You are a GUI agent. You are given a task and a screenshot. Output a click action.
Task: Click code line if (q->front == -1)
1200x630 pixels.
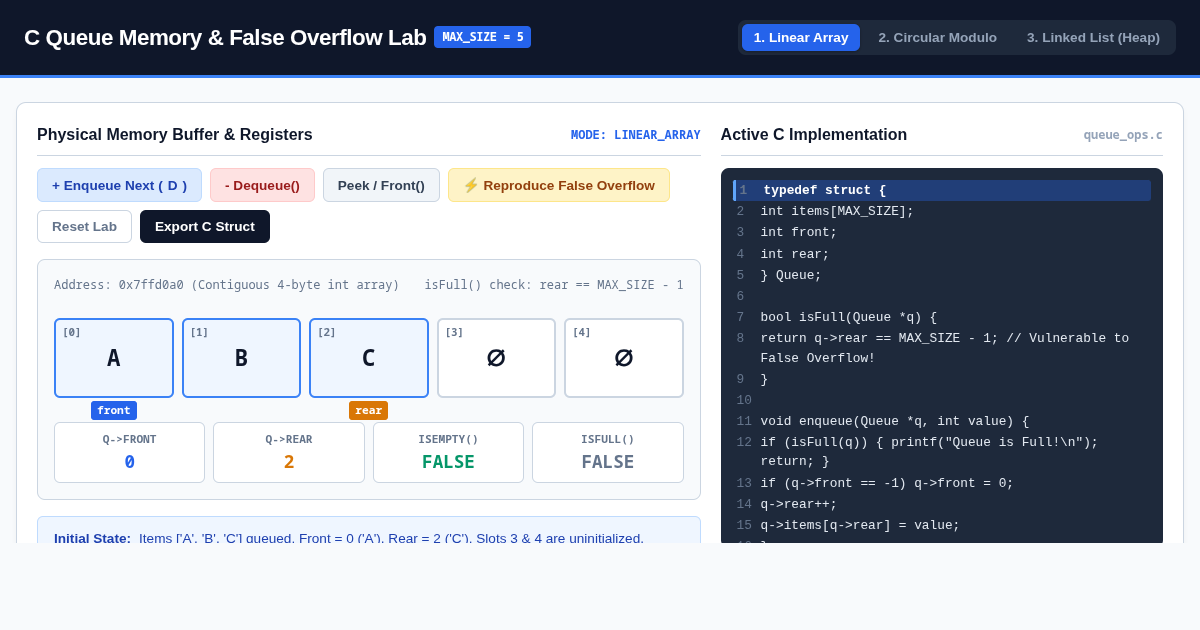[942, 483]
